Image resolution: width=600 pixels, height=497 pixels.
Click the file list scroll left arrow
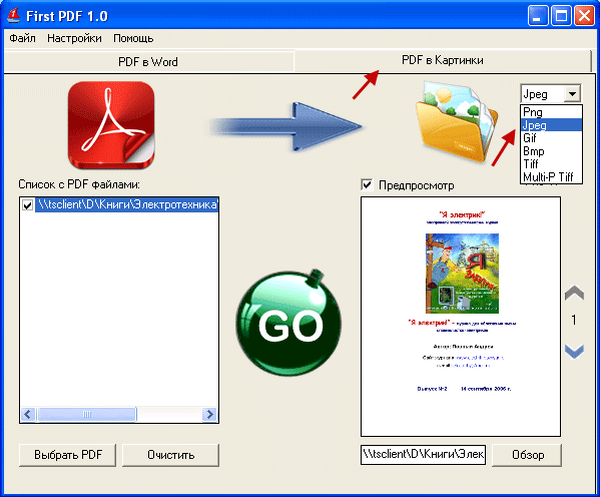pos(28,414)
